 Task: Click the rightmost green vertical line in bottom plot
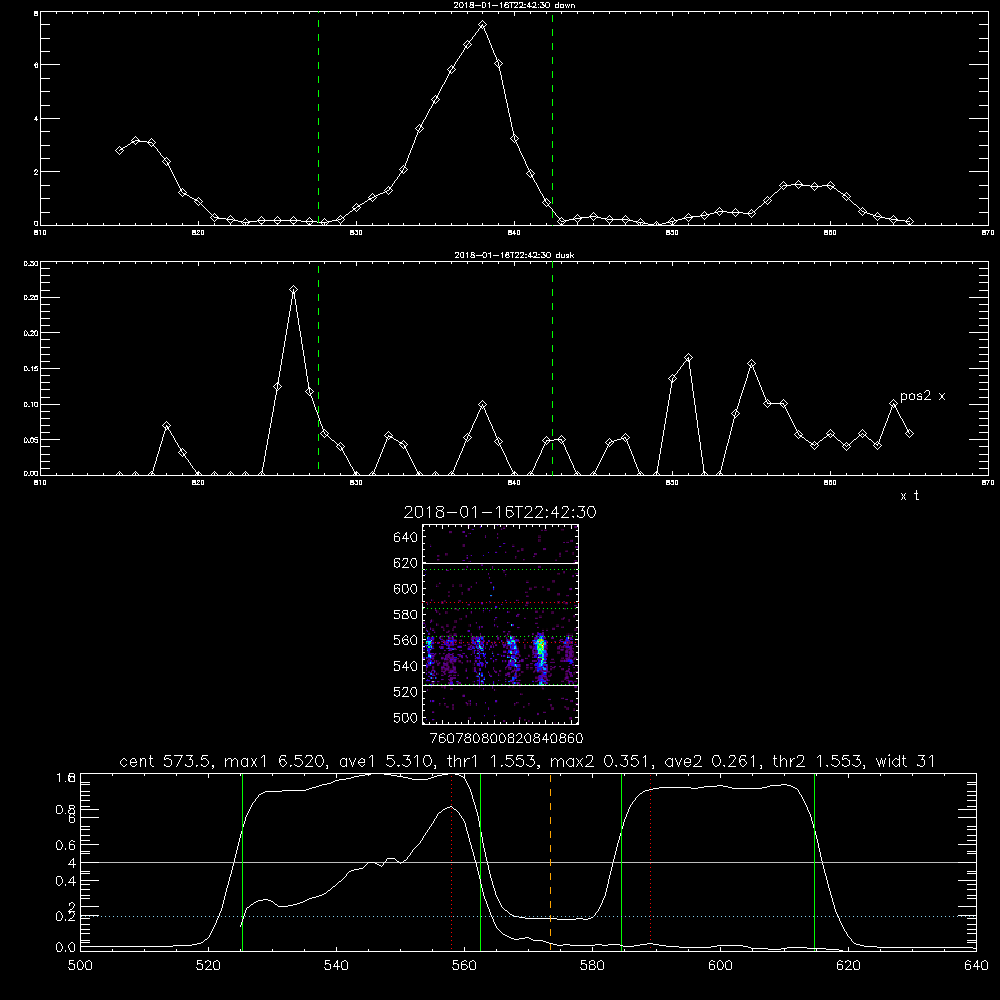814,861
